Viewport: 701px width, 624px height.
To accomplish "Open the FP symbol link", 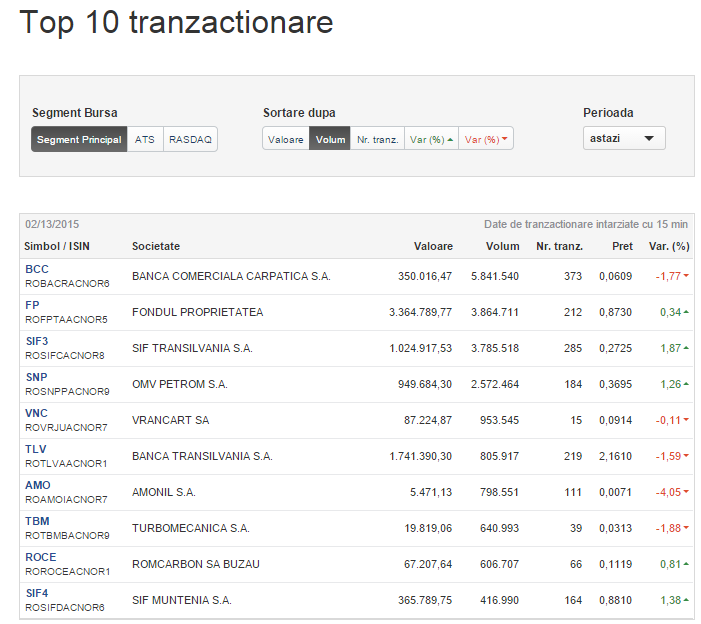I will 32,305.
